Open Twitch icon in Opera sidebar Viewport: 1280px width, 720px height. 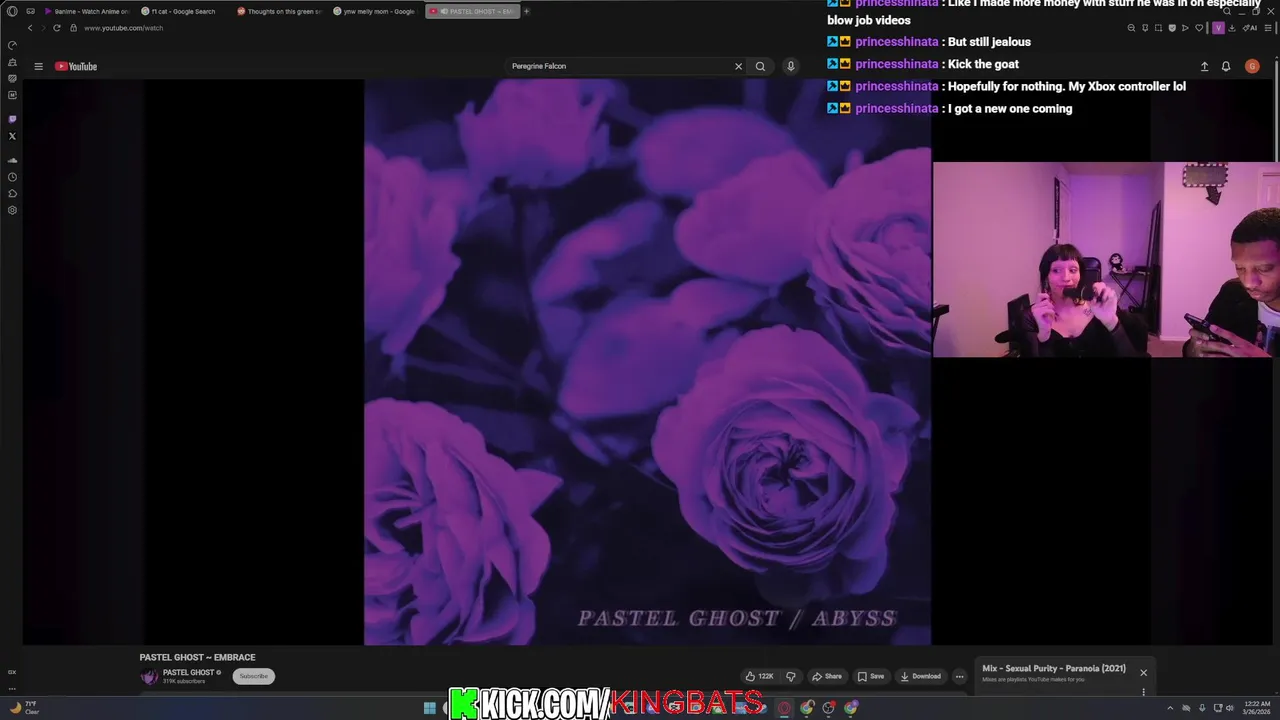[12, 119]
